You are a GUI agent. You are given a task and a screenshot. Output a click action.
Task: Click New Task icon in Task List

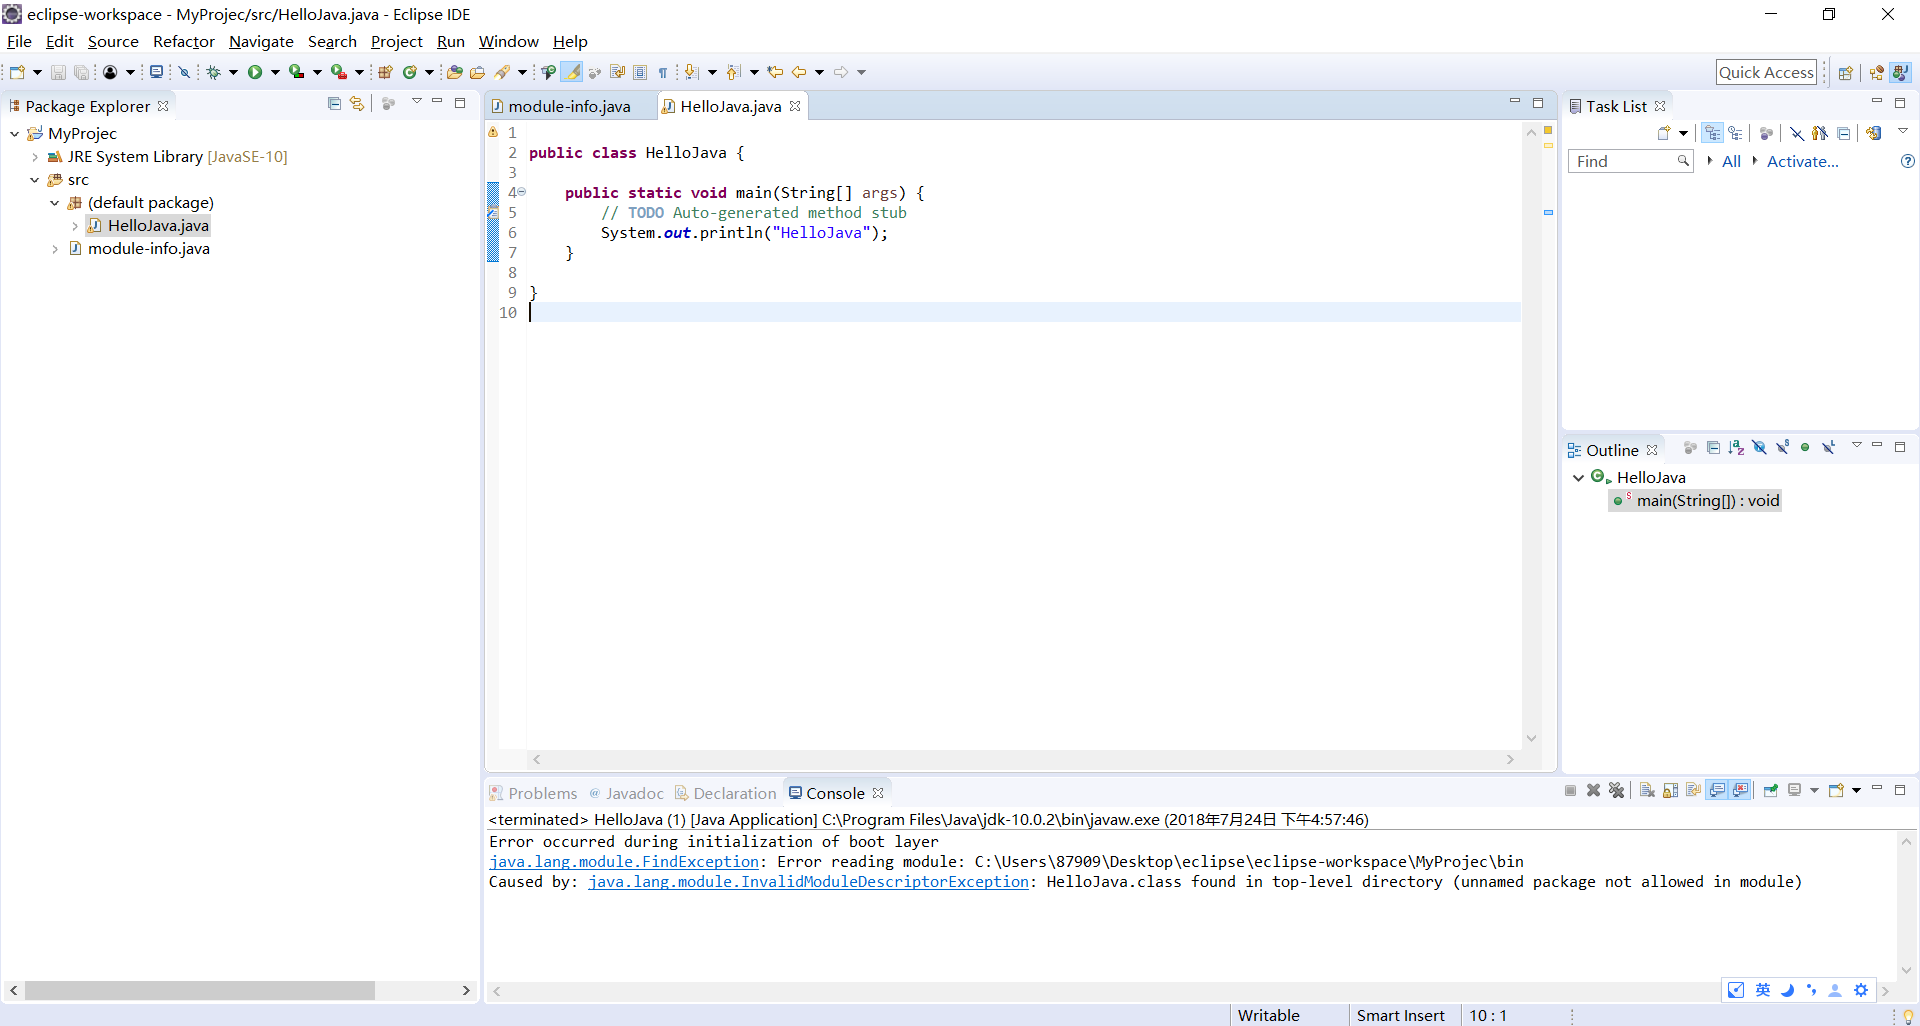click(x=1664, y=133)
